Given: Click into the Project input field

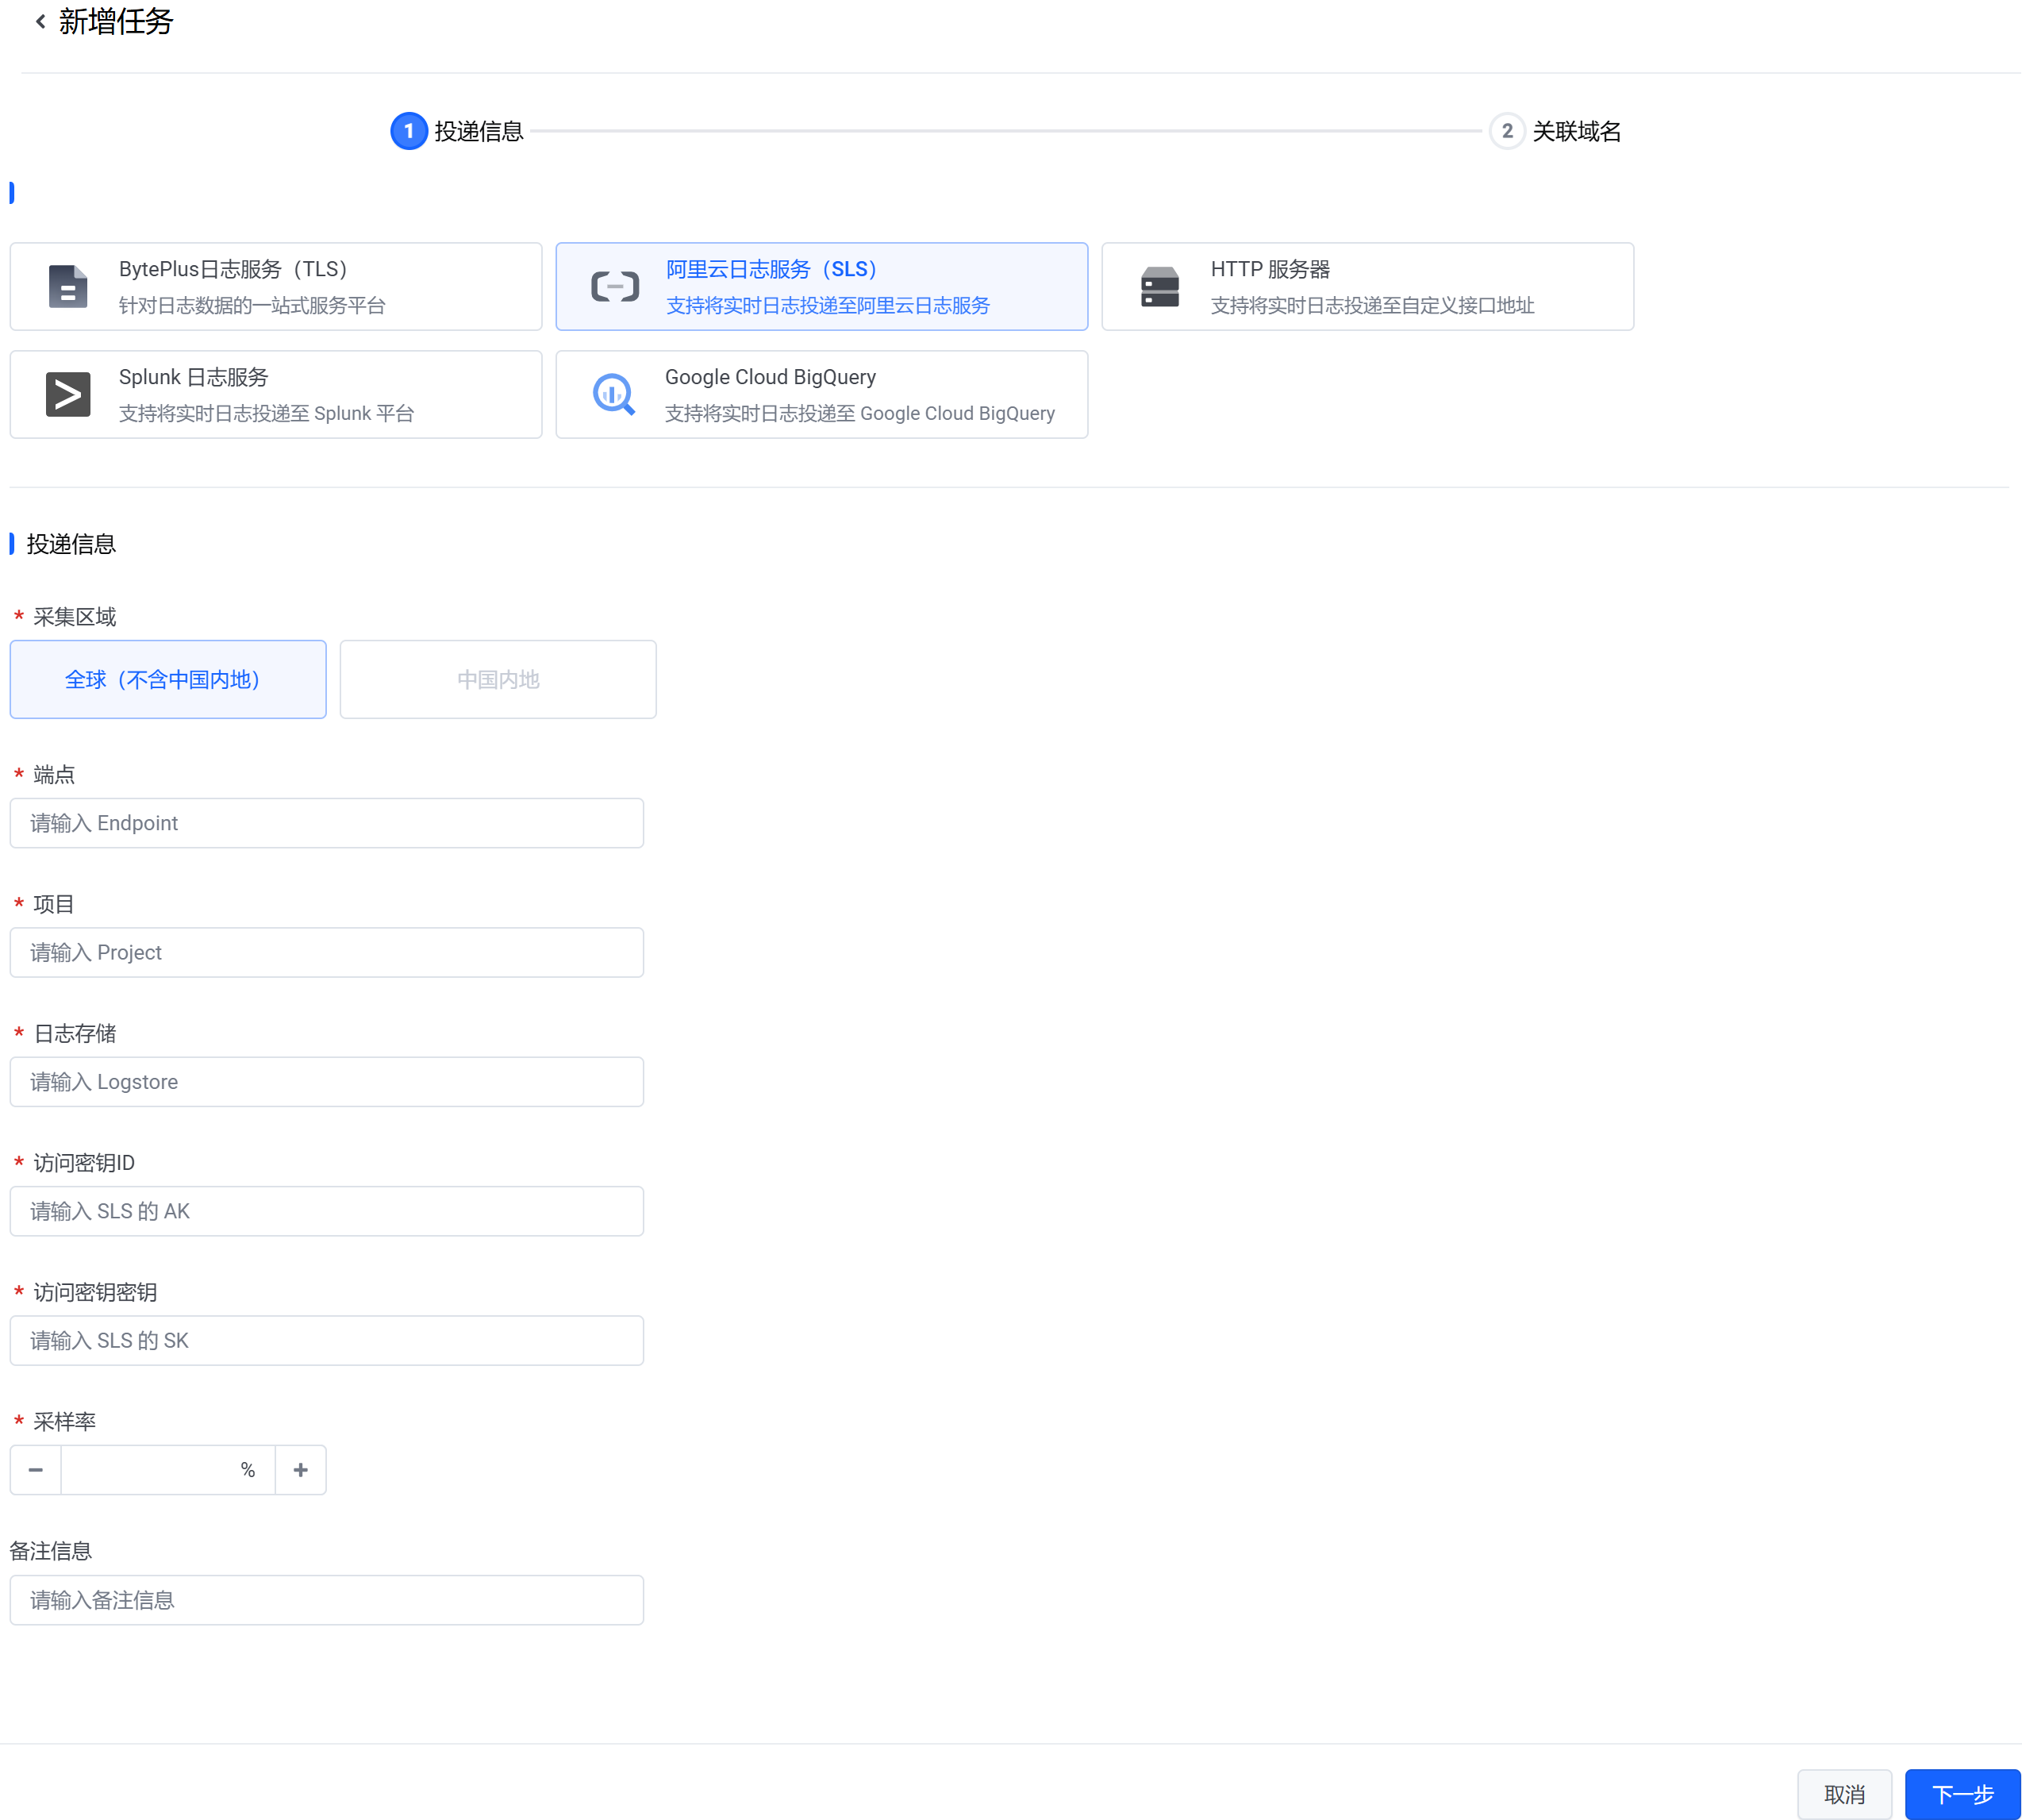Looking at the screenshot, I should point(327,952).
